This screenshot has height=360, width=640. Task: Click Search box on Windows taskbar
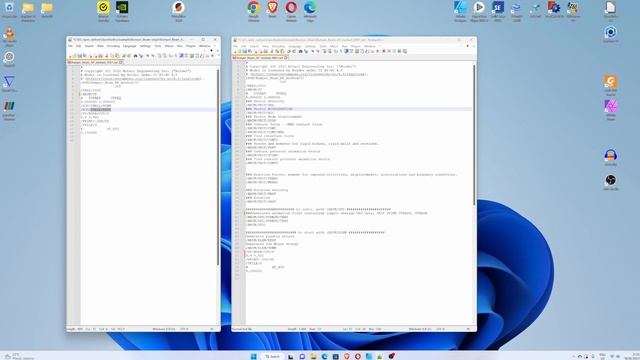pyautogui.click(x=272, y=356)
